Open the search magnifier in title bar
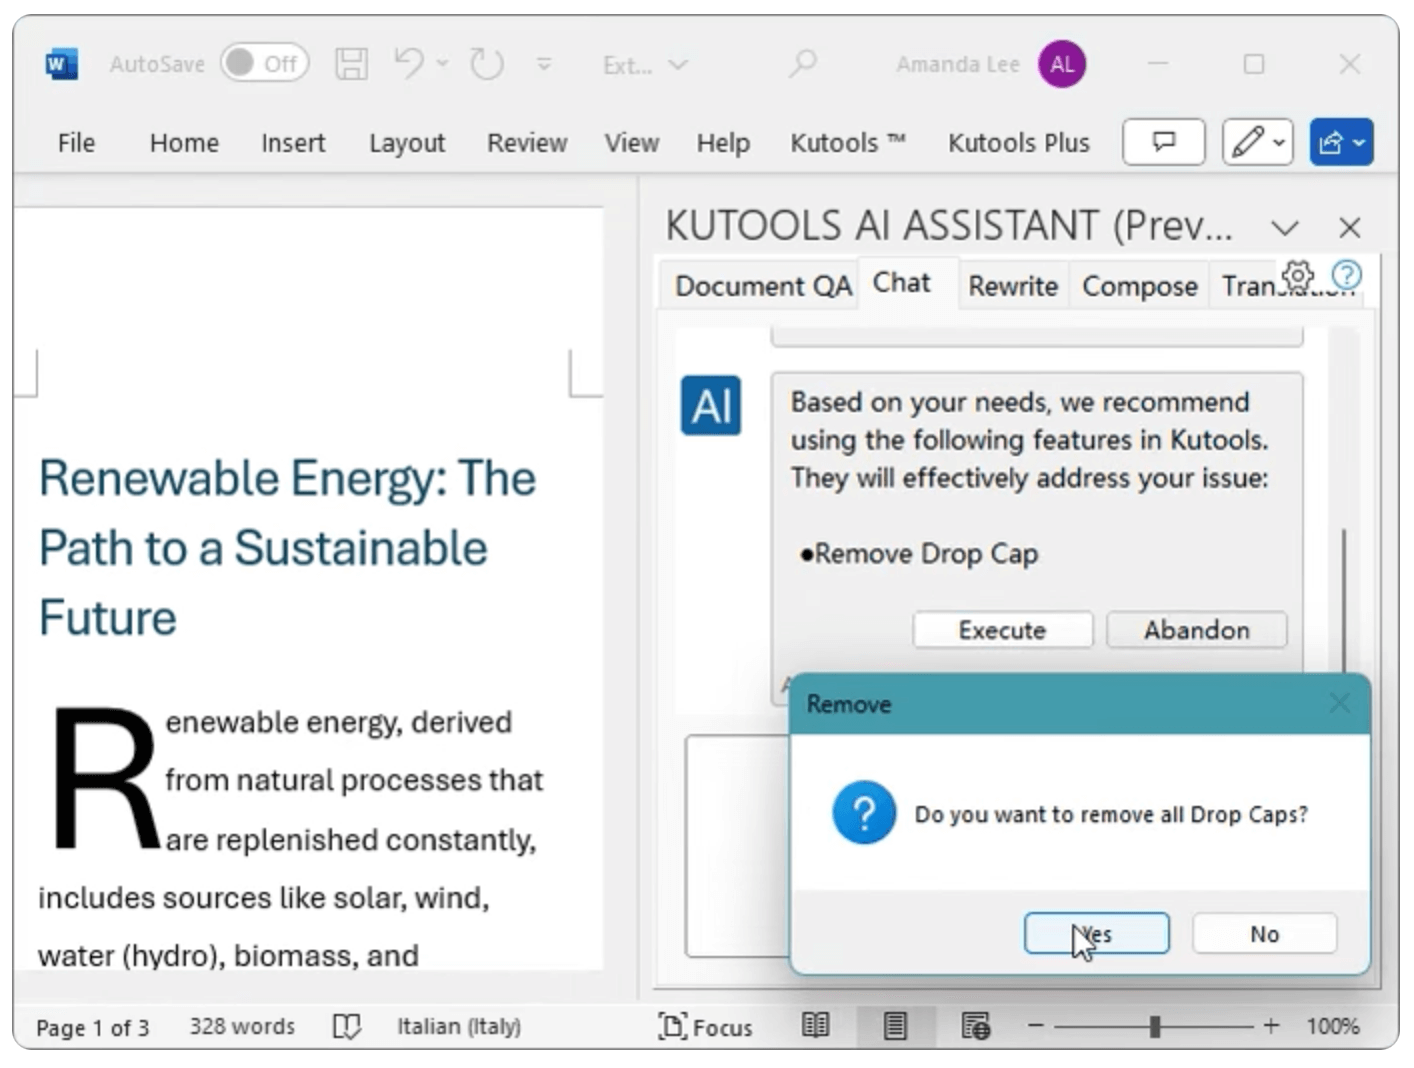The image size is (1414, 1068). [x=802, y=64]
